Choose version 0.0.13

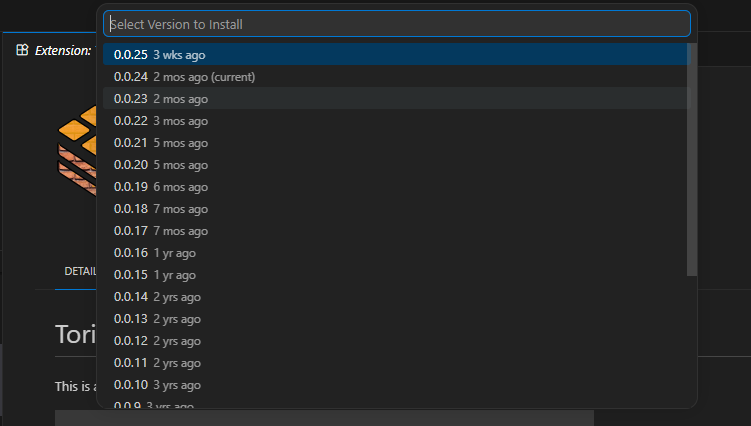(x=157, y=319)
